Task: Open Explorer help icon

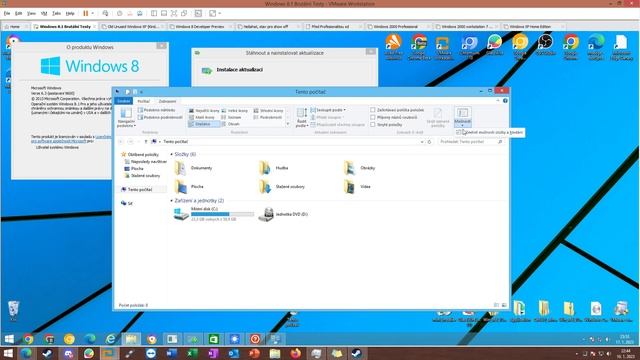Action: point(505,100)
